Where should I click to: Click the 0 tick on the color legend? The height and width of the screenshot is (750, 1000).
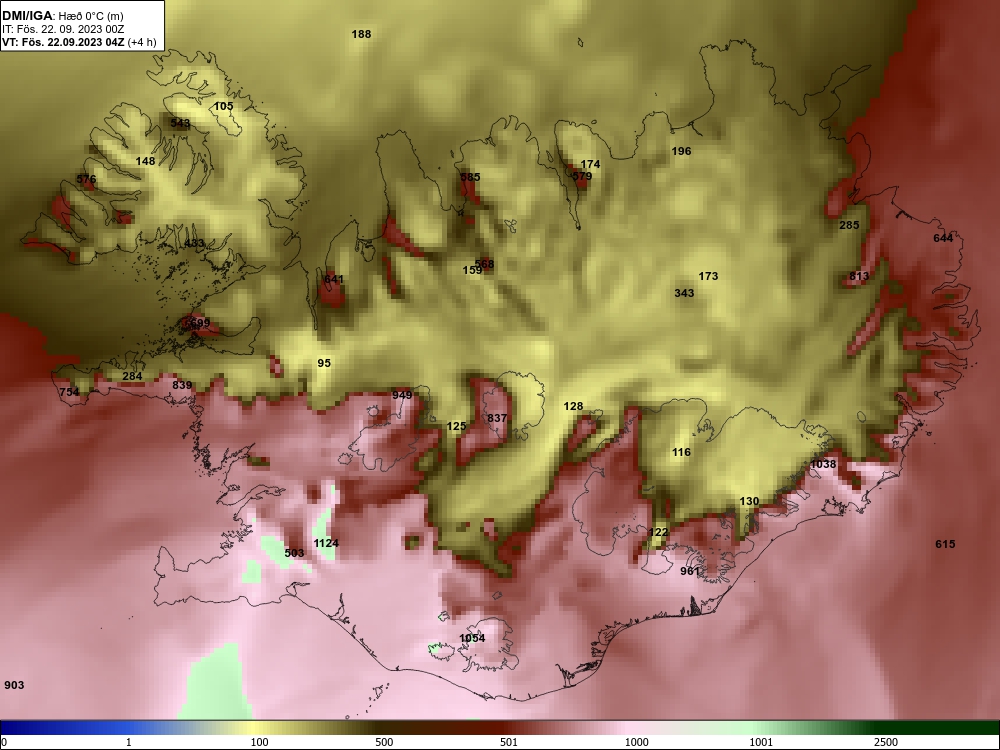(4, 742)
